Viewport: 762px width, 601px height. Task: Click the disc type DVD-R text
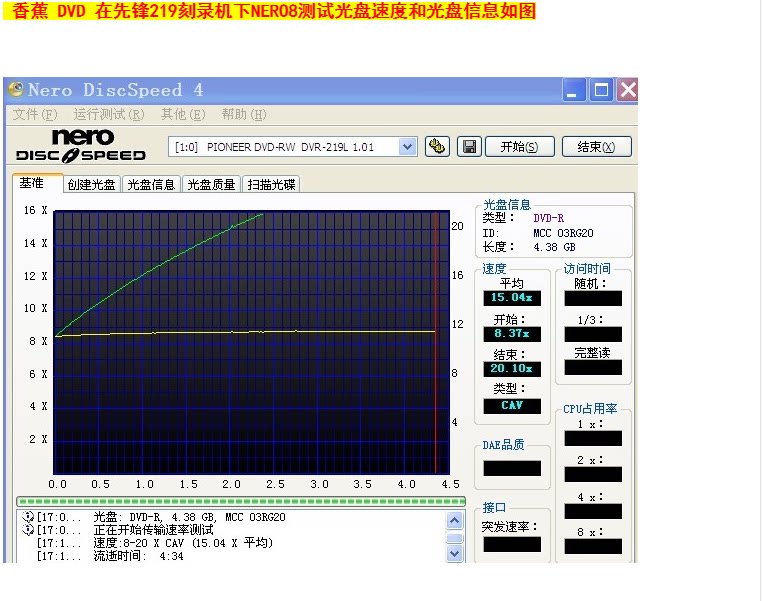click(x=549, y=219)
